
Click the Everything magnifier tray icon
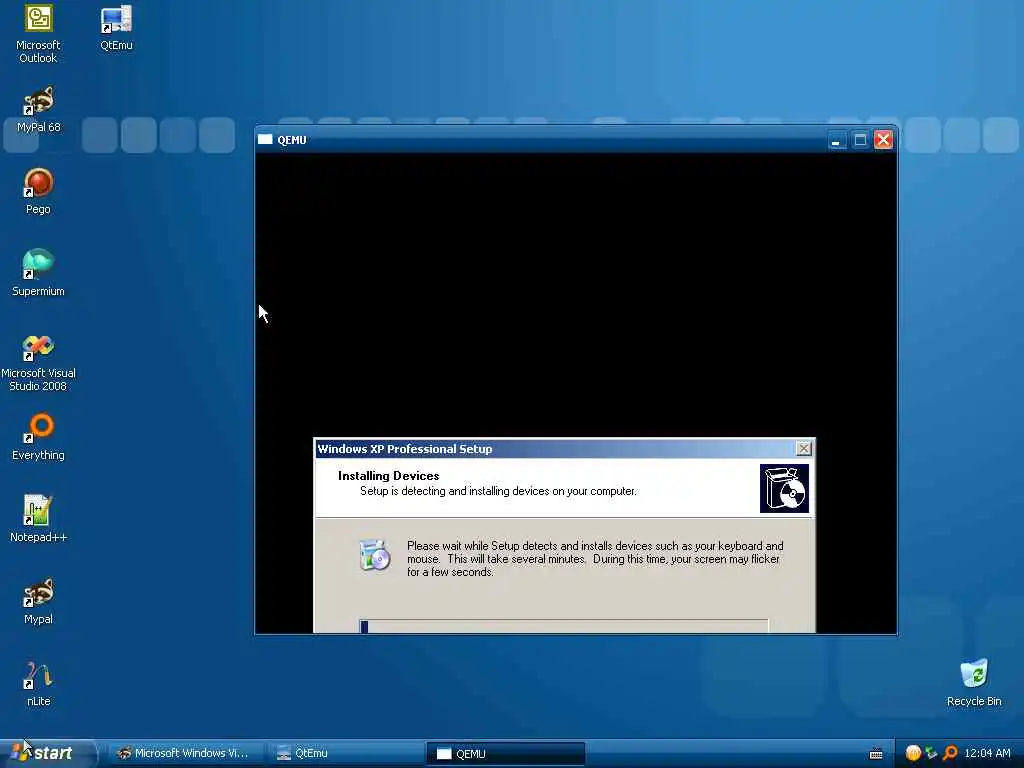(950, 753)
